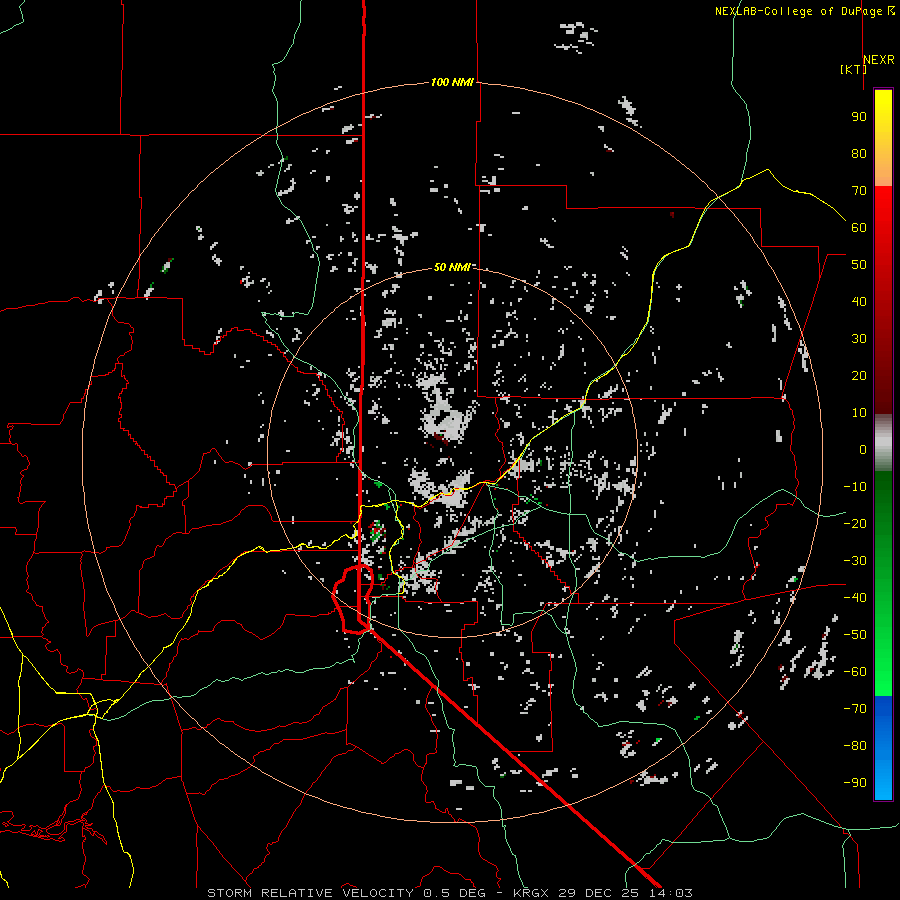Pick the gray zero-velocity segment of the color bar
This screenshot has width=900, height=900.
pyautogui.click(x=883, y=442)
